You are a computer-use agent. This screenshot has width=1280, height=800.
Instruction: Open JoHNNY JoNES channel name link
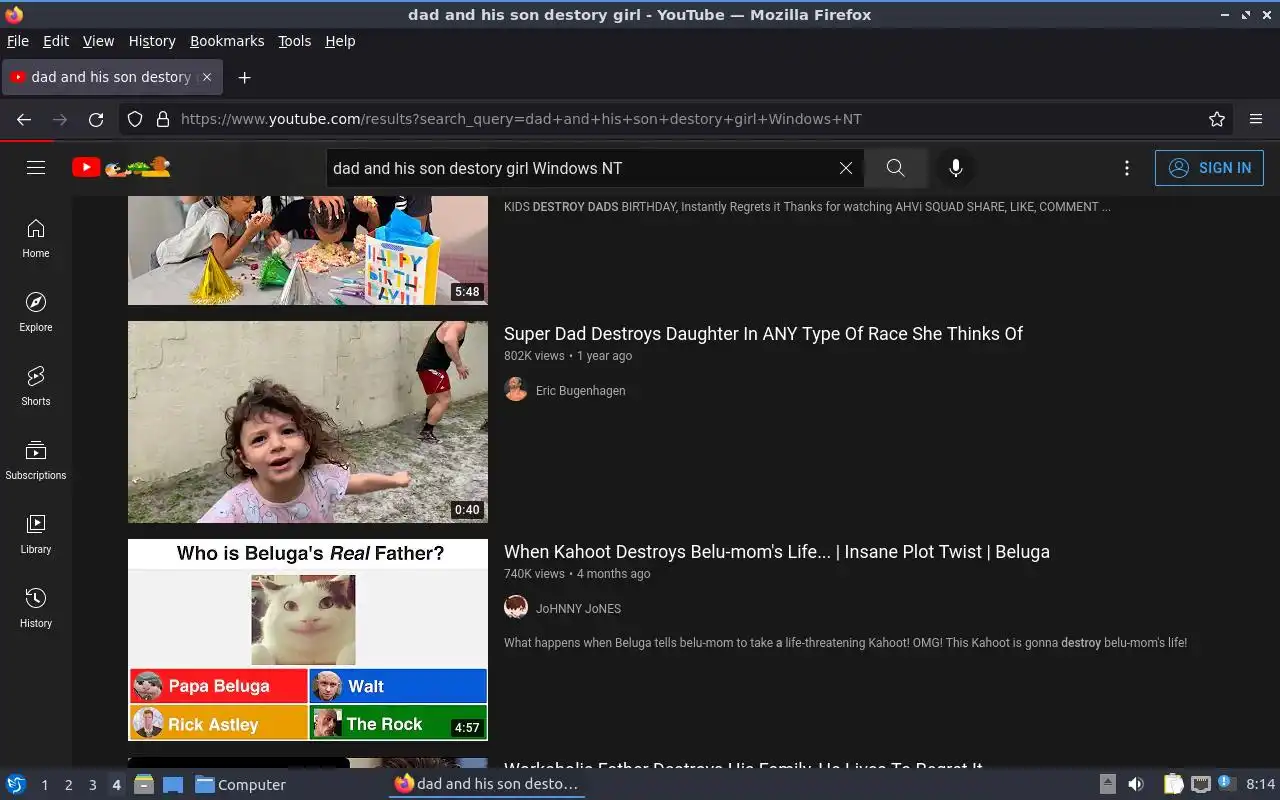[x=578, y=608]
